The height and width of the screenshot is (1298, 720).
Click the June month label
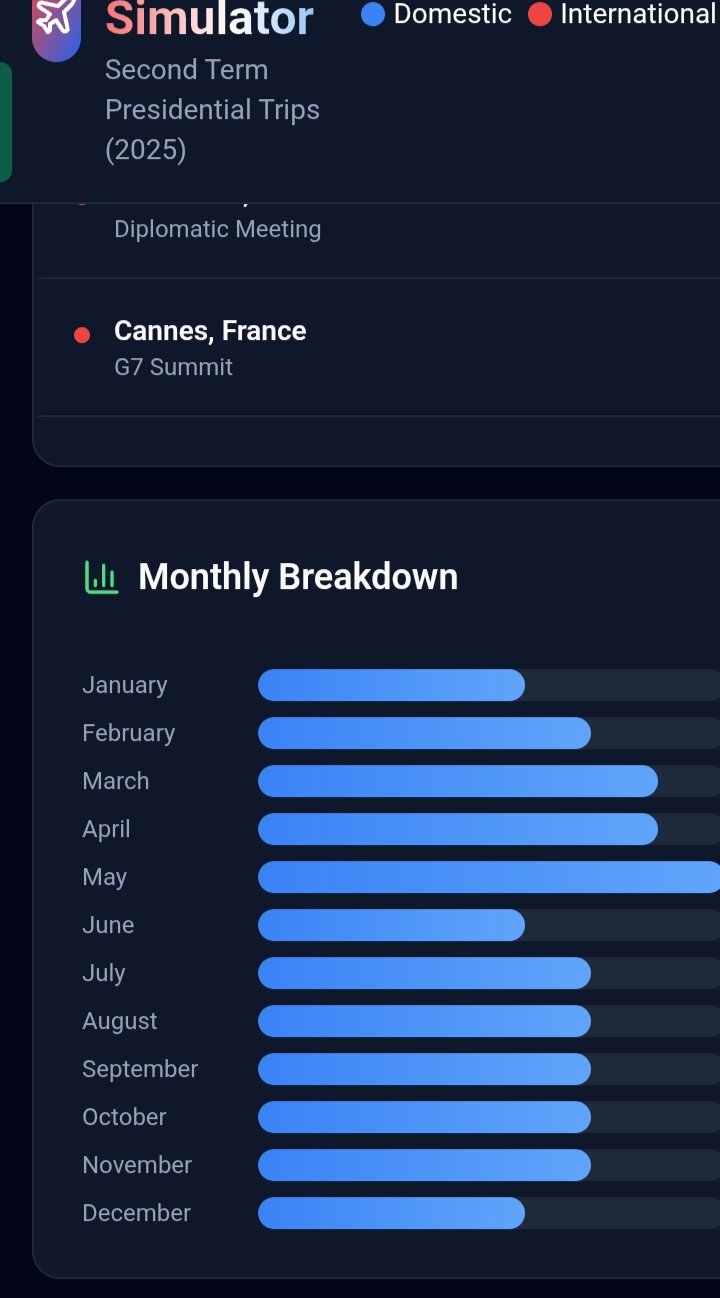click(108, 925)
